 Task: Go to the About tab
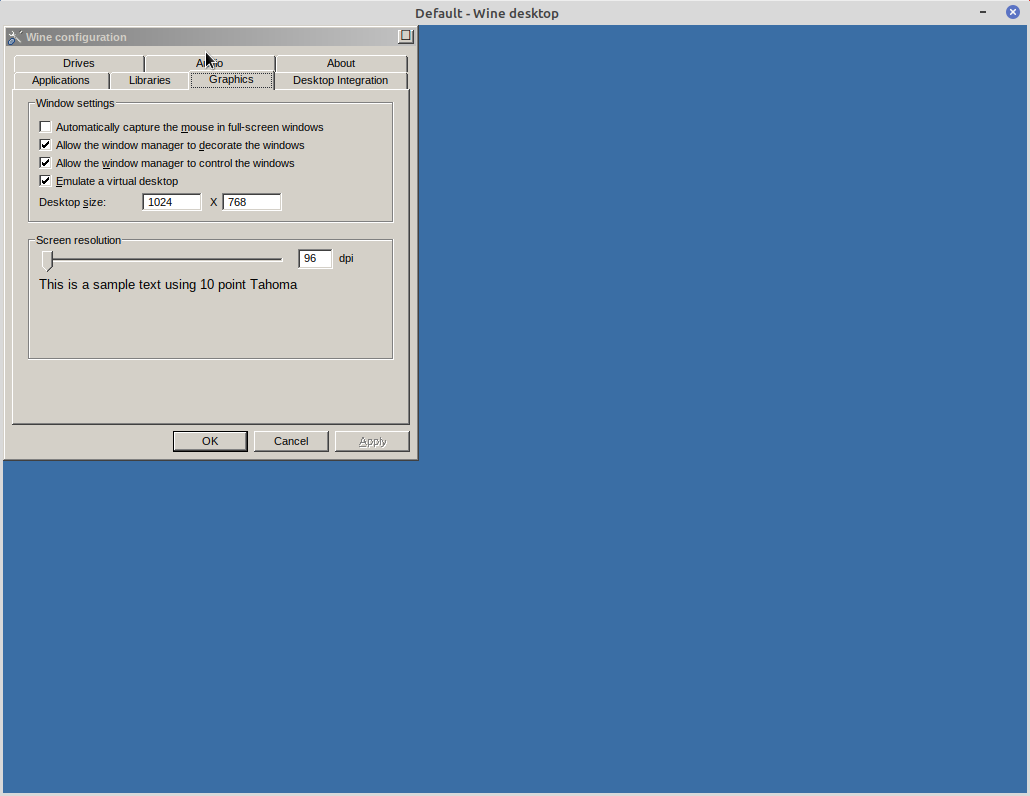click(x=341, y=63)
